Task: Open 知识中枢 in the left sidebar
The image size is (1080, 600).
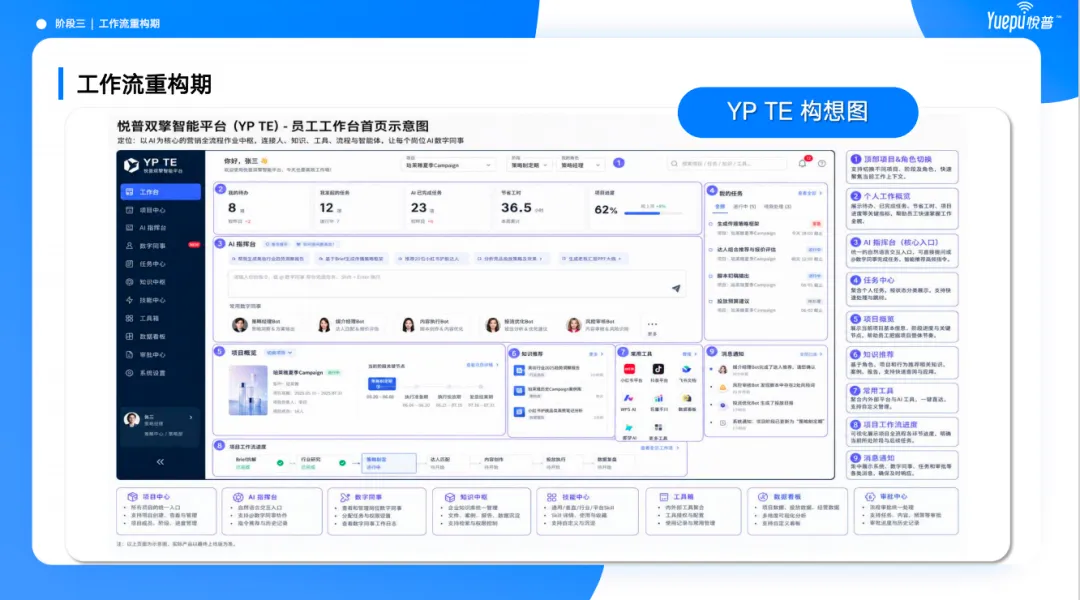Action: pos(160,282)
